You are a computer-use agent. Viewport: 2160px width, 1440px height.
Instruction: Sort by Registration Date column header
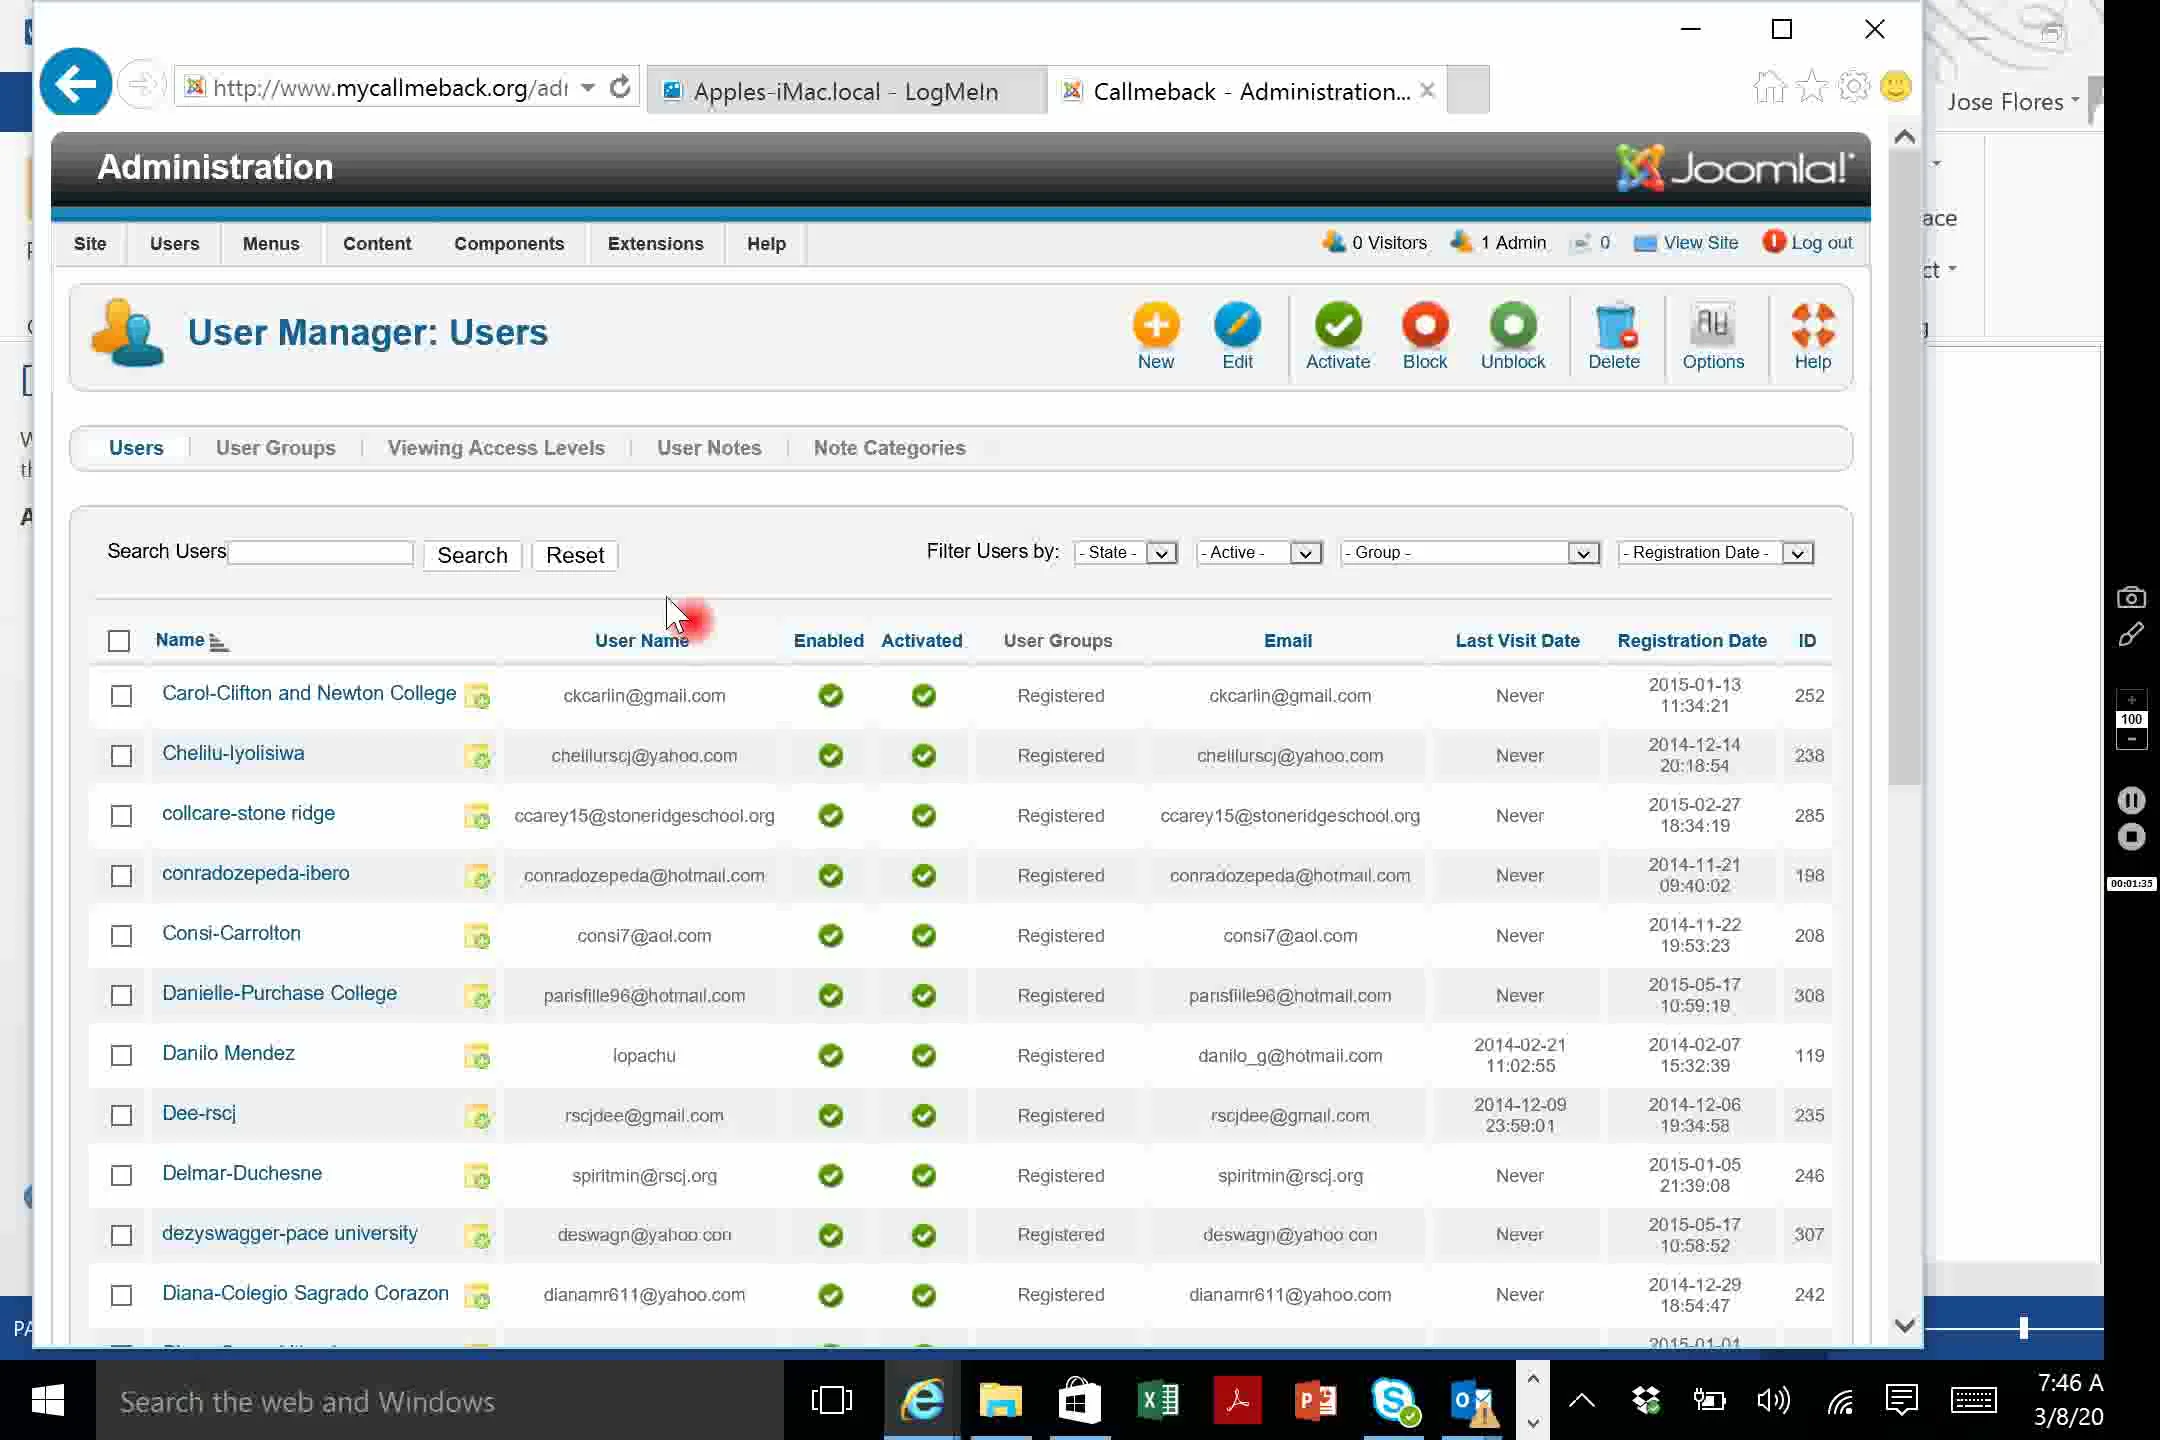coord(1692,641)
